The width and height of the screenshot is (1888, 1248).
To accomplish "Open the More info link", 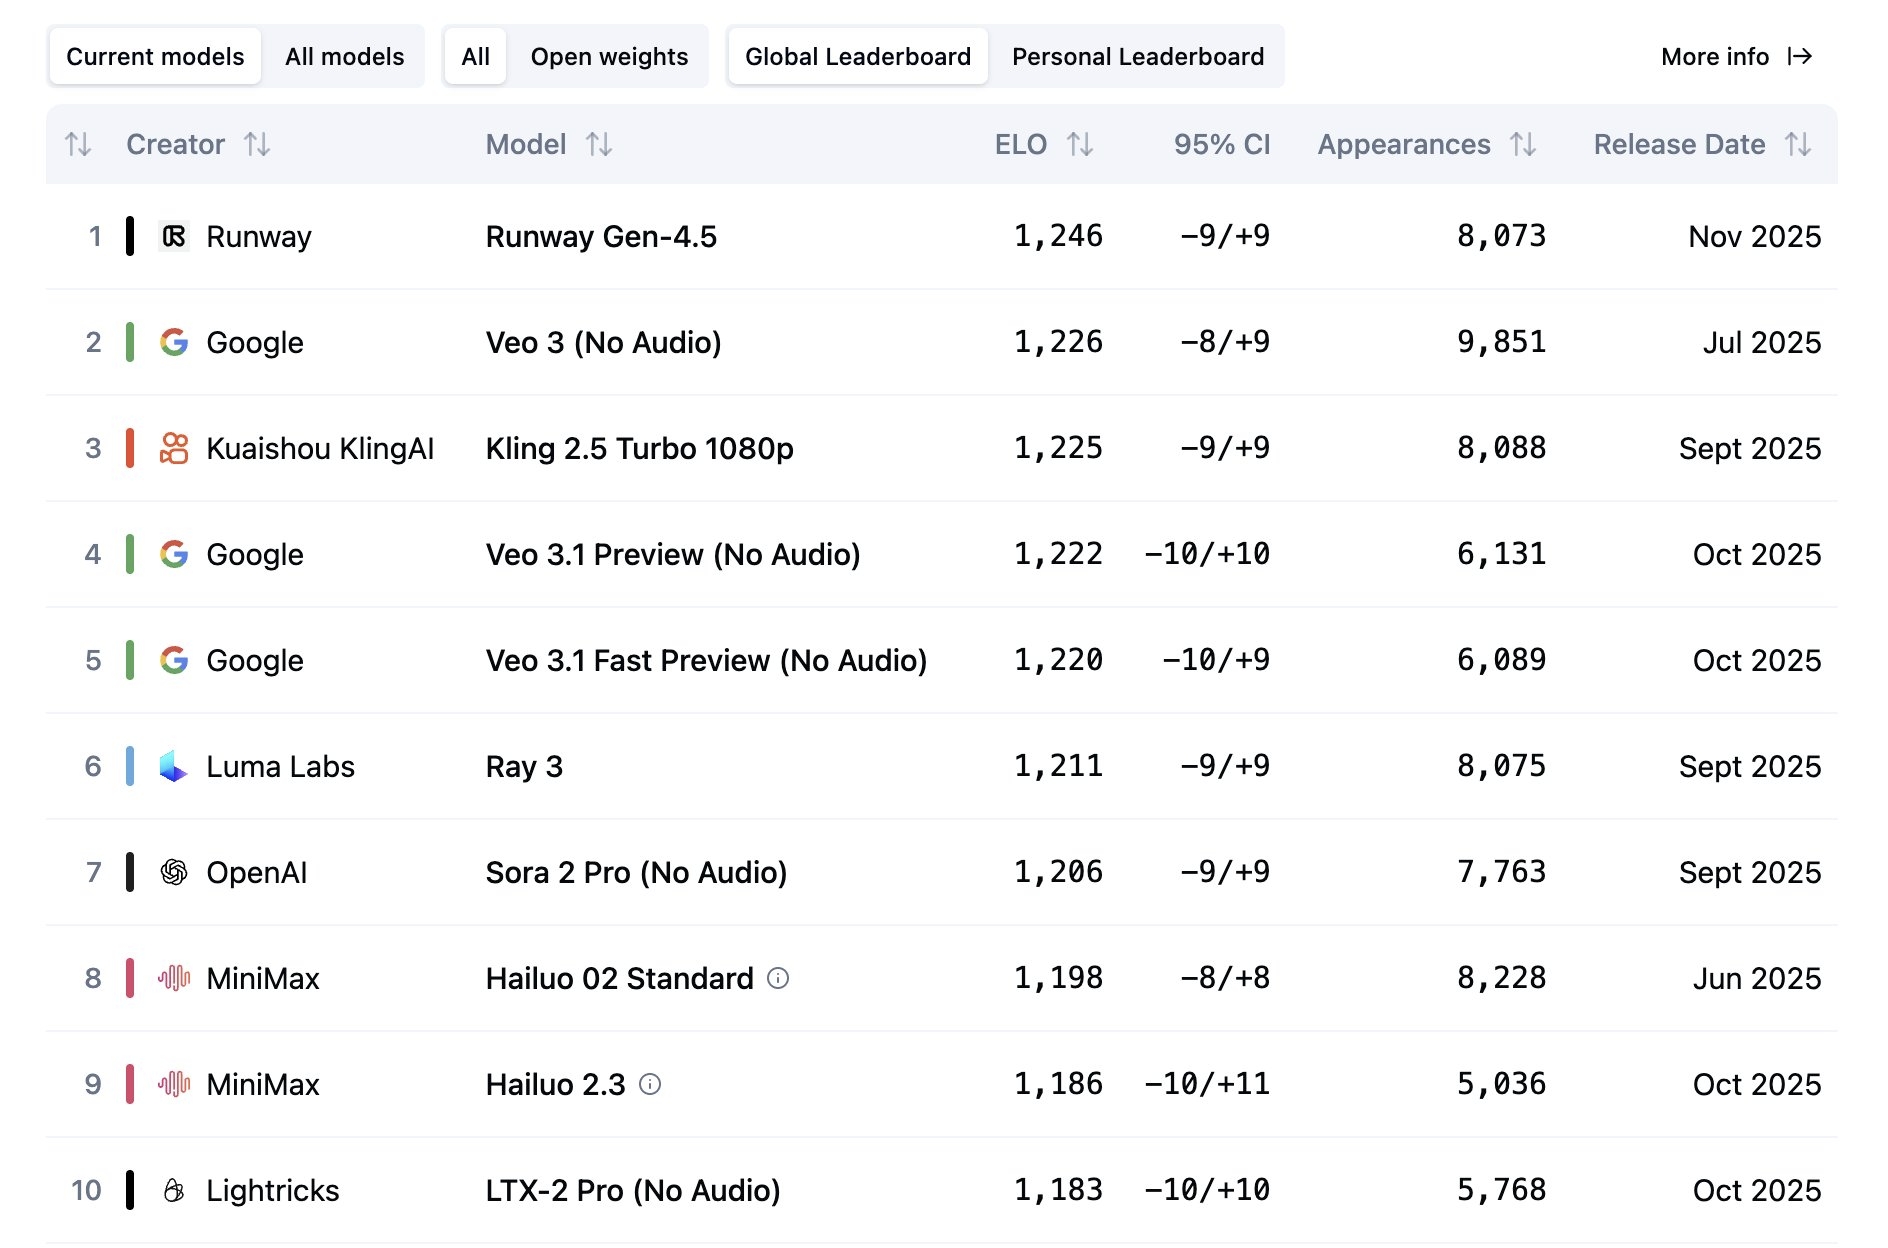I will tap(1736, 56).
